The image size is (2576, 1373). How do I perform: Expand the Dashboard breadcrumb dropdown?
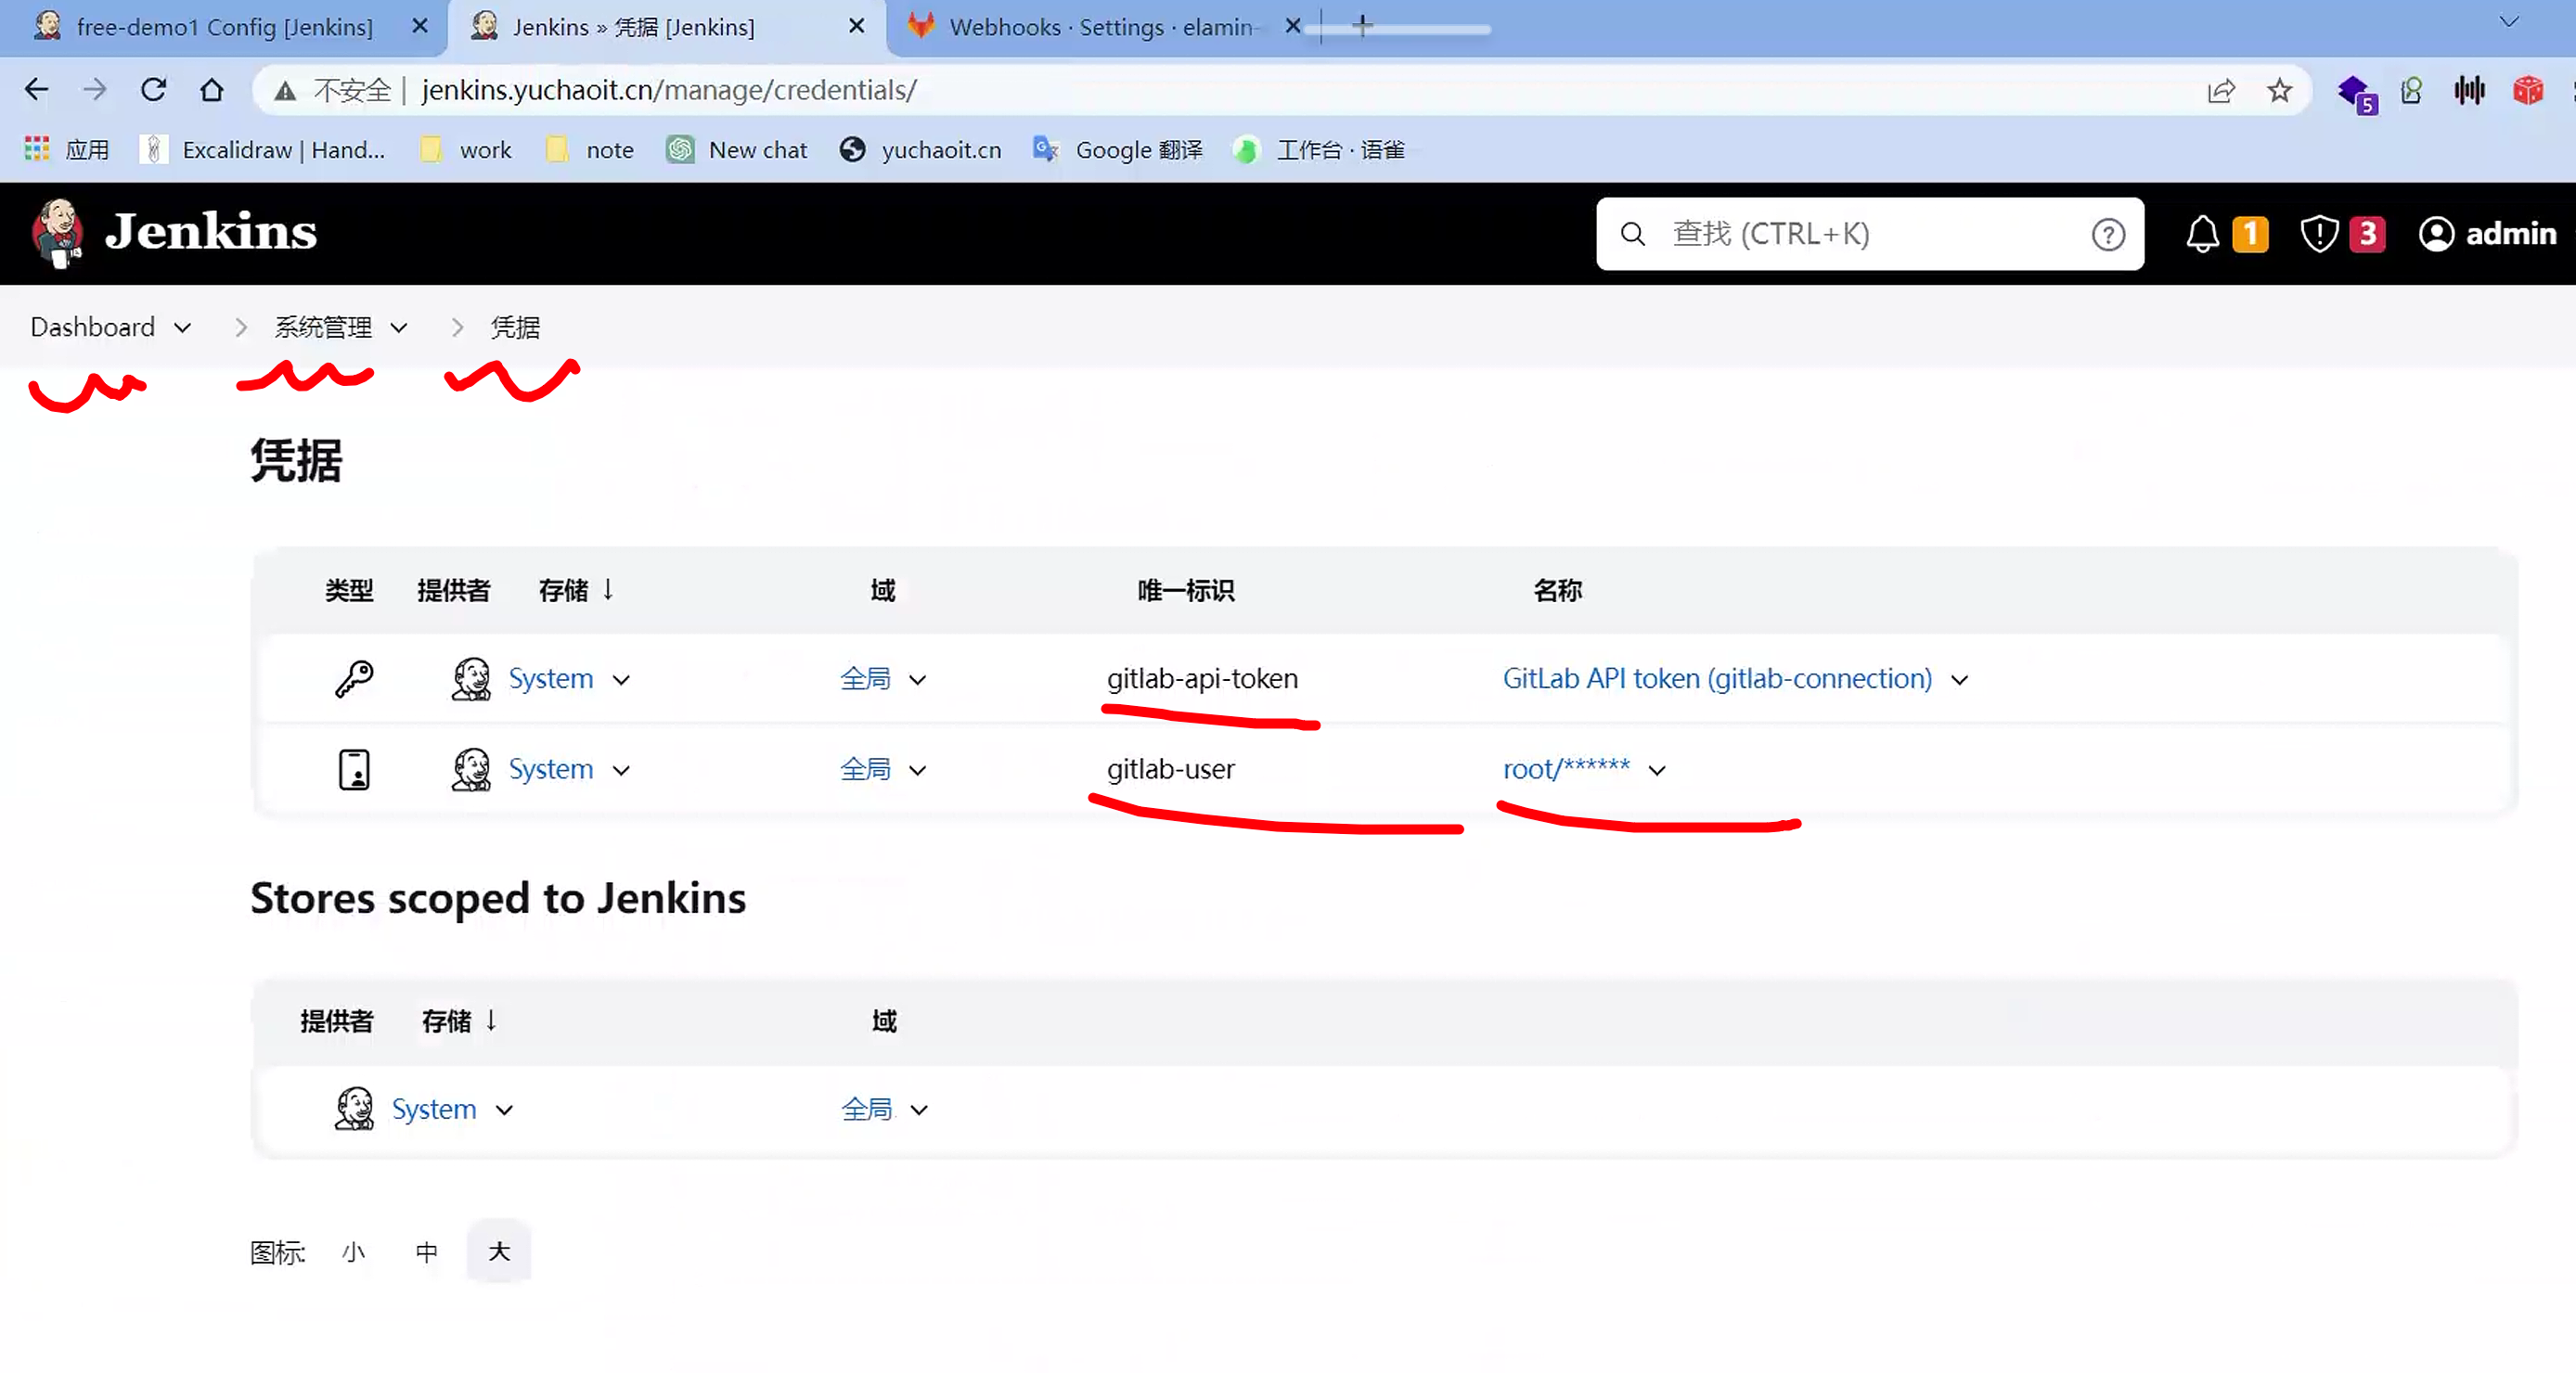(182, 328)
